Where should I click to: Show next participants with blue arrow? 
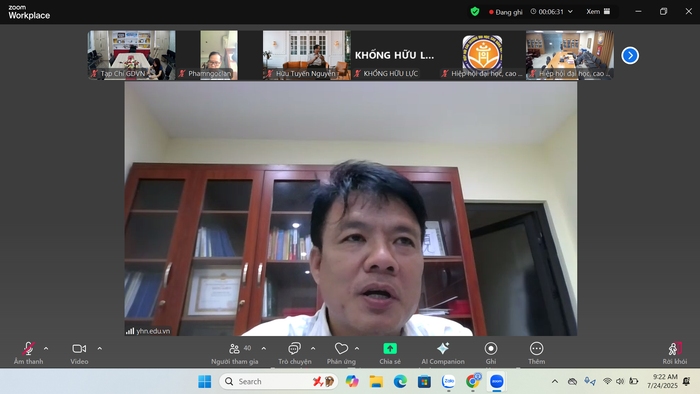(x=630, y=55)
